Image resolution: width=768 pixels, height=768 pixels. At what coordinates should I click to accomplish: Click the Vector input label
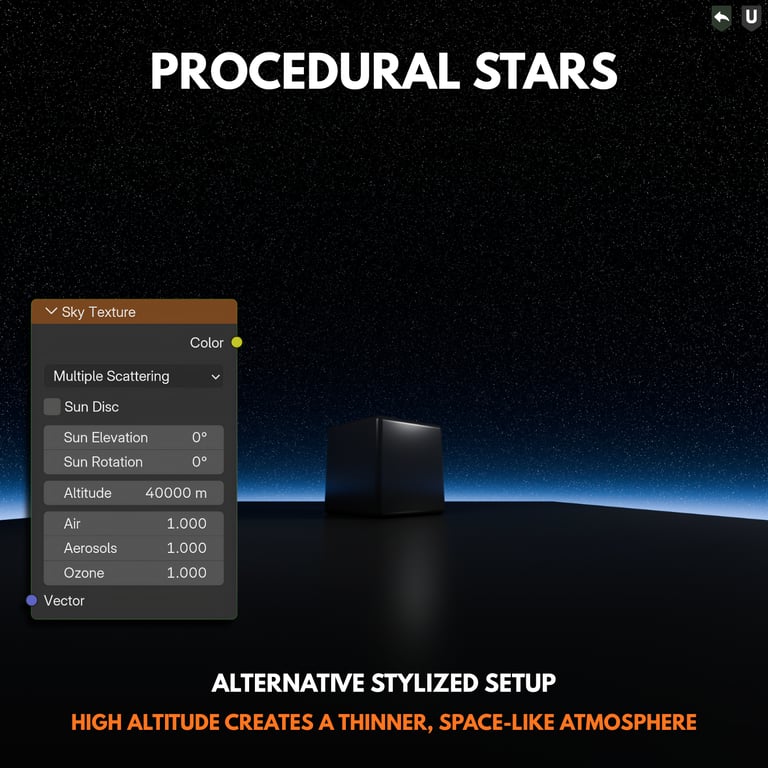[x=64, y=601]
